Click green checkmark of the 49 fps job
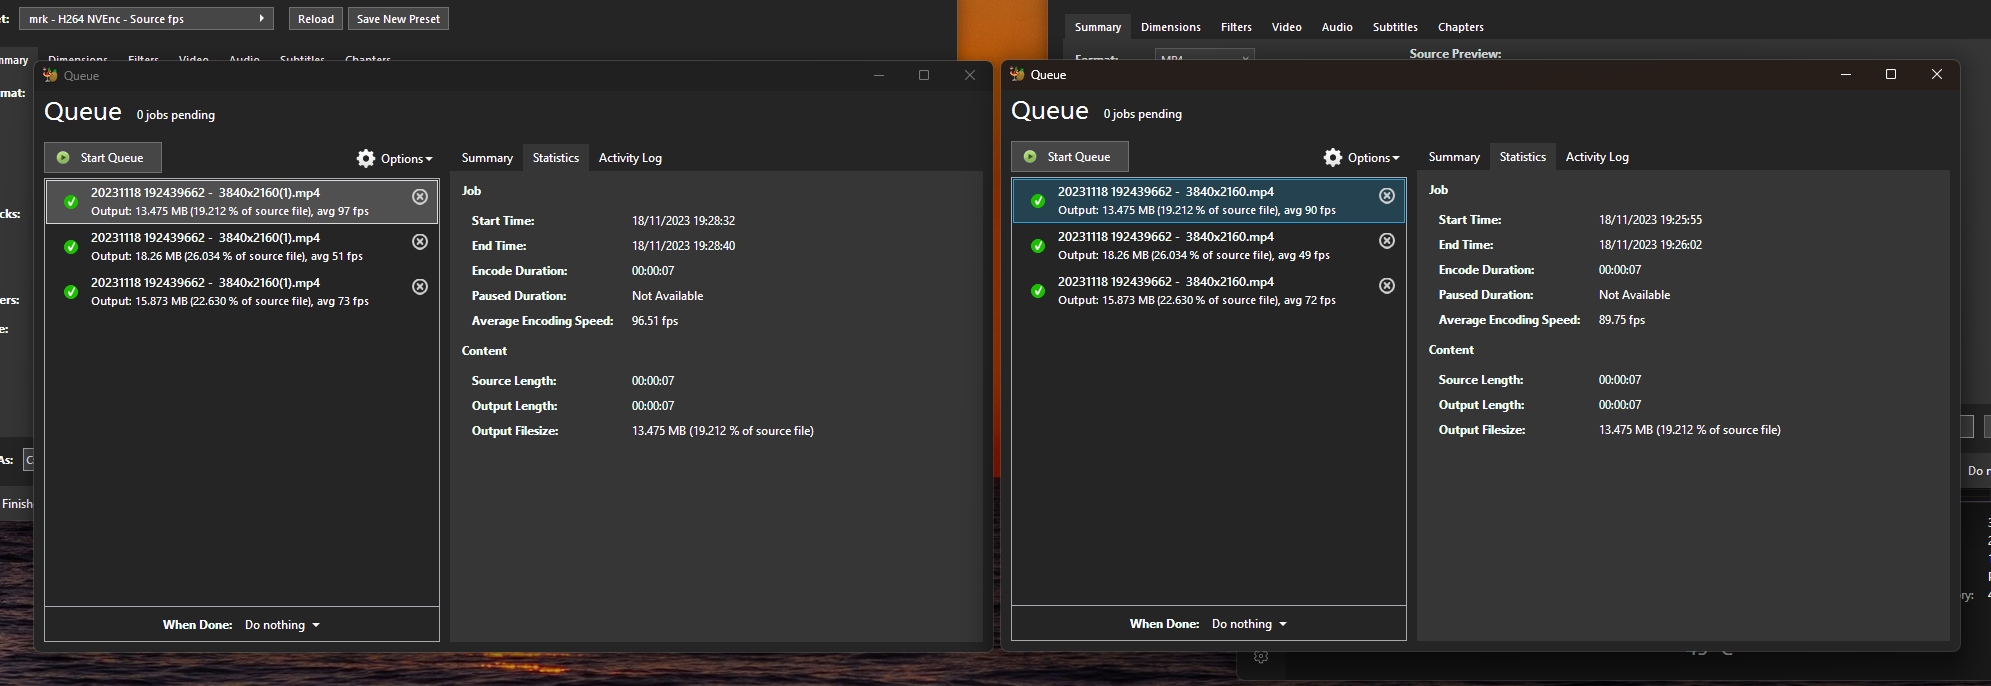Viewport: 1991px width, 686px height. tap(1038, 246)
